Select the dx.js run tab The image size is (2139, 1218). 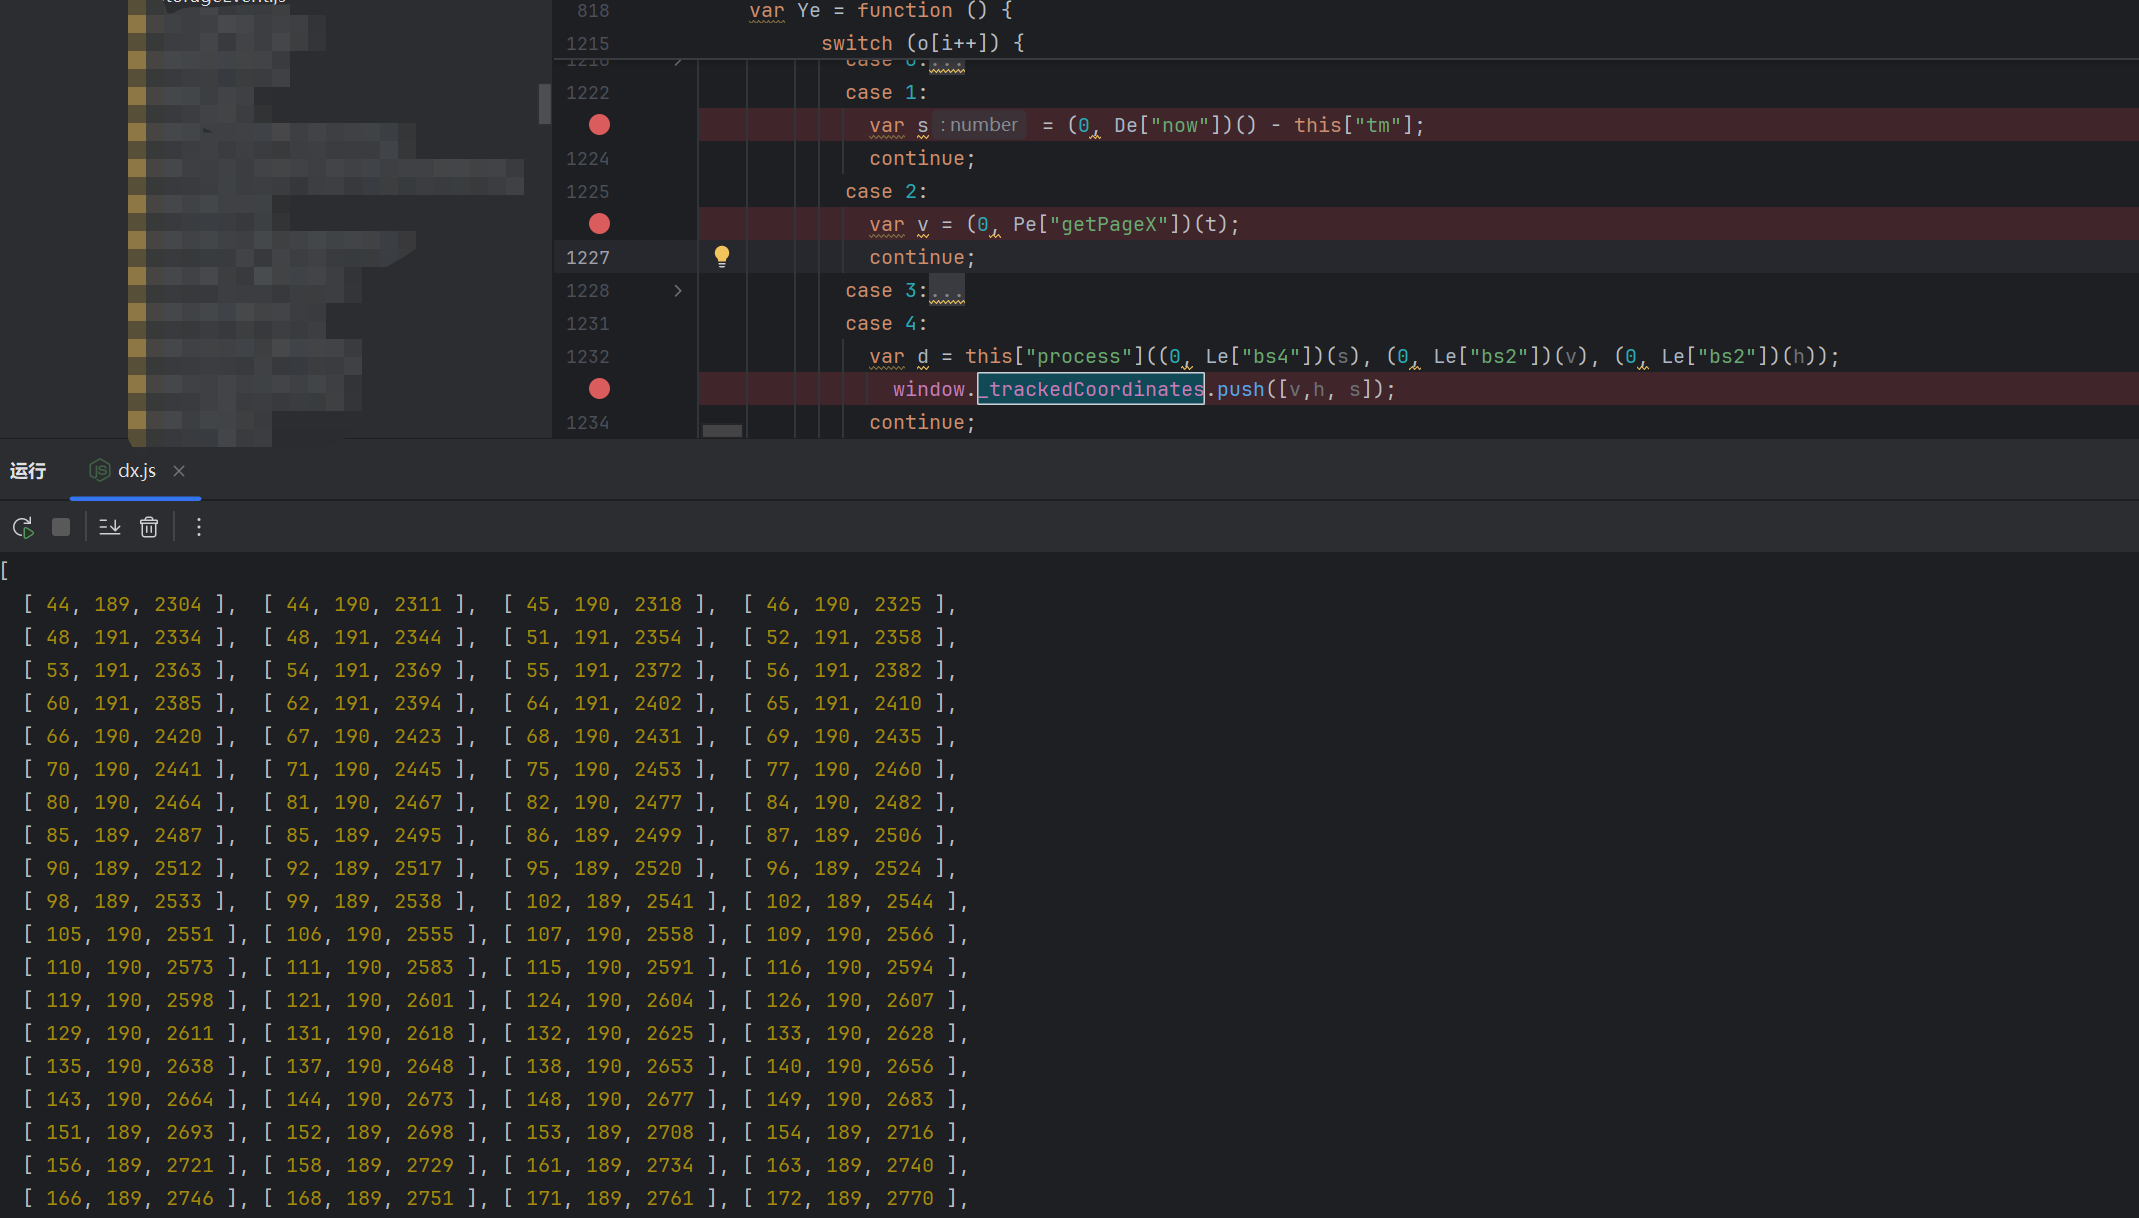click(x=136, y=471)
